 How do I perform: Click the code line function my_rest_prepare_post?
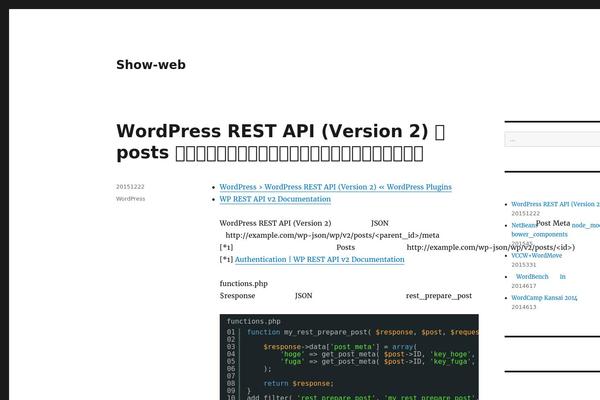(363, 332)
